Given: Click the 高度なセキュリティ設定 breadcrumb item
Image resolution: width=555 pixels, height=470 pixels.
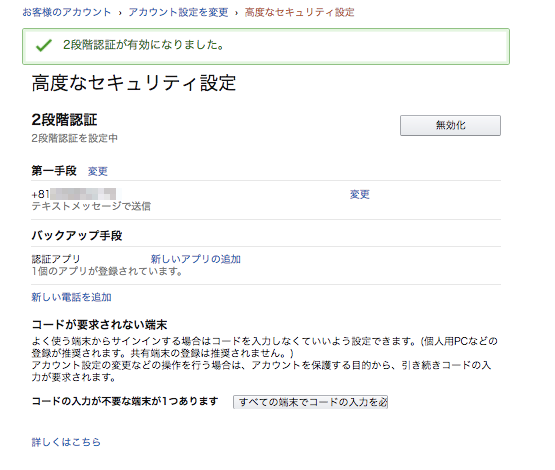Looking at the screenshot, I should [299, 12].
